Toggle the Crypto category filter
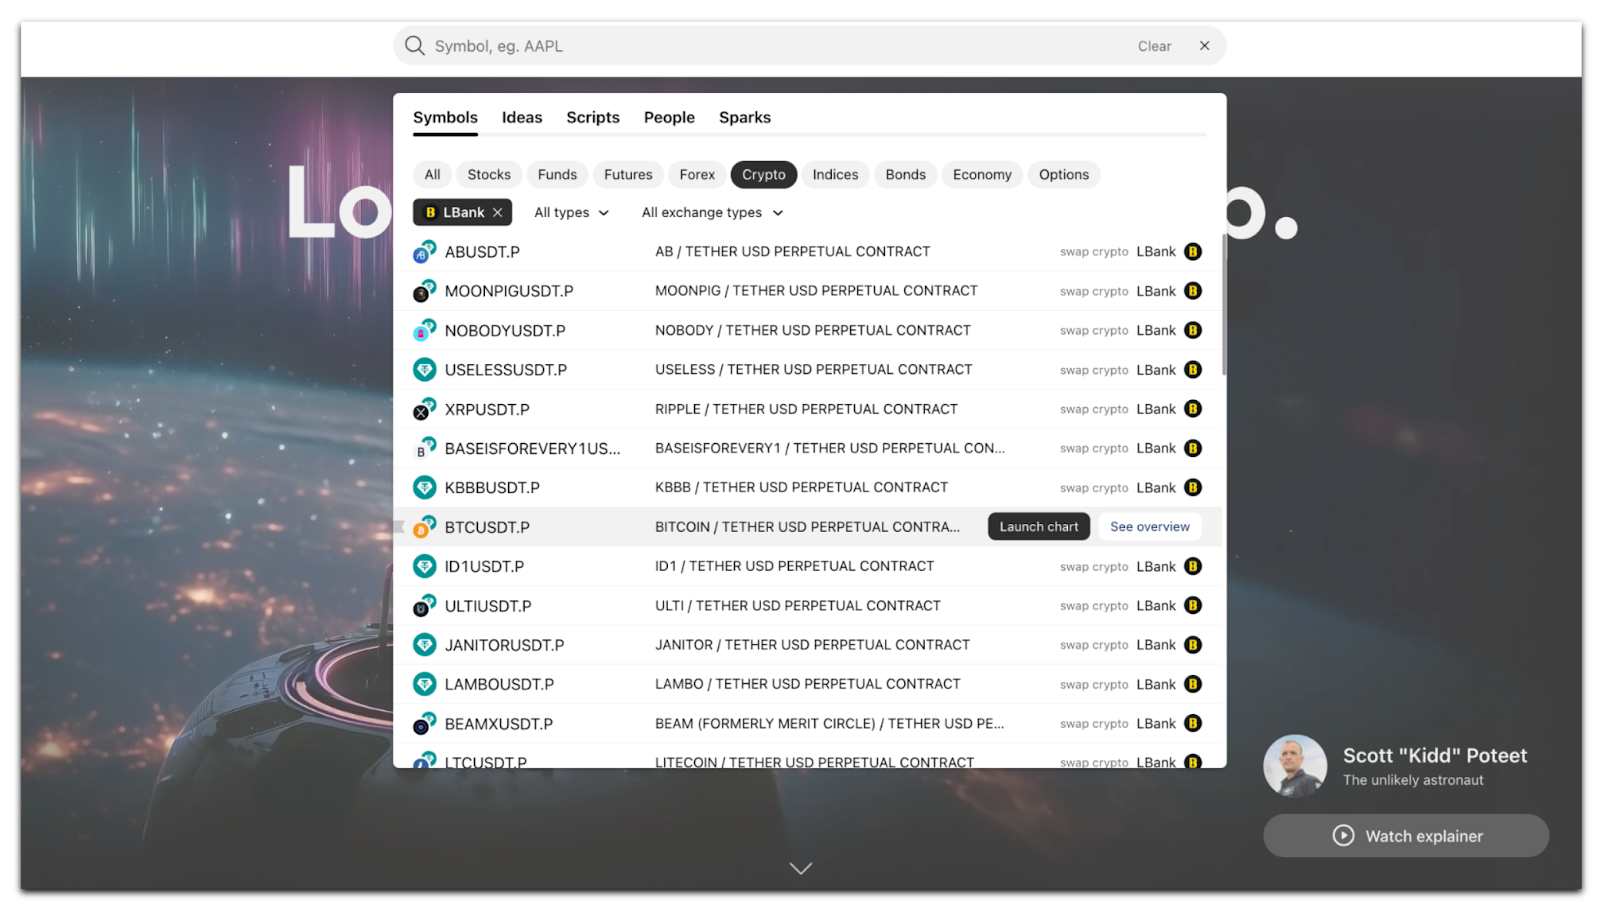This screenshot has height=907, width=1600. tap(764, 174)
